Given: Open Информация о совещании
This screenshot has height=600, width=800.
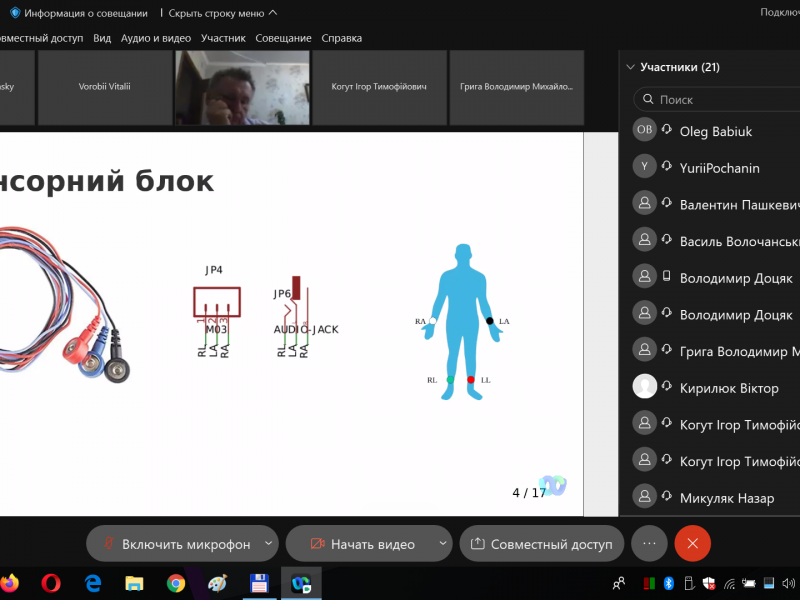Looking at the screenshot, I should [x=78, y=13].
